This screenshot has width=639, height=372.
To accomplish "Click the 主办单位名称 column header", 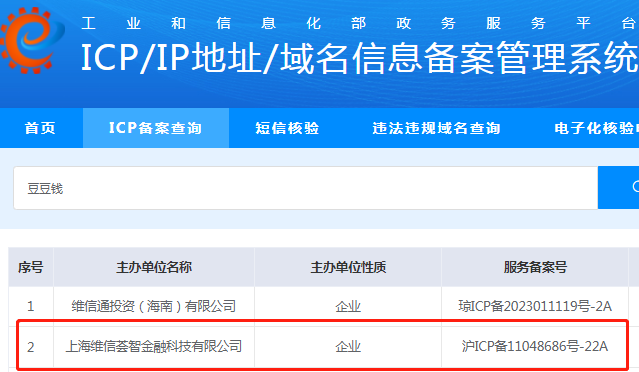I will (x=154, y=267).
